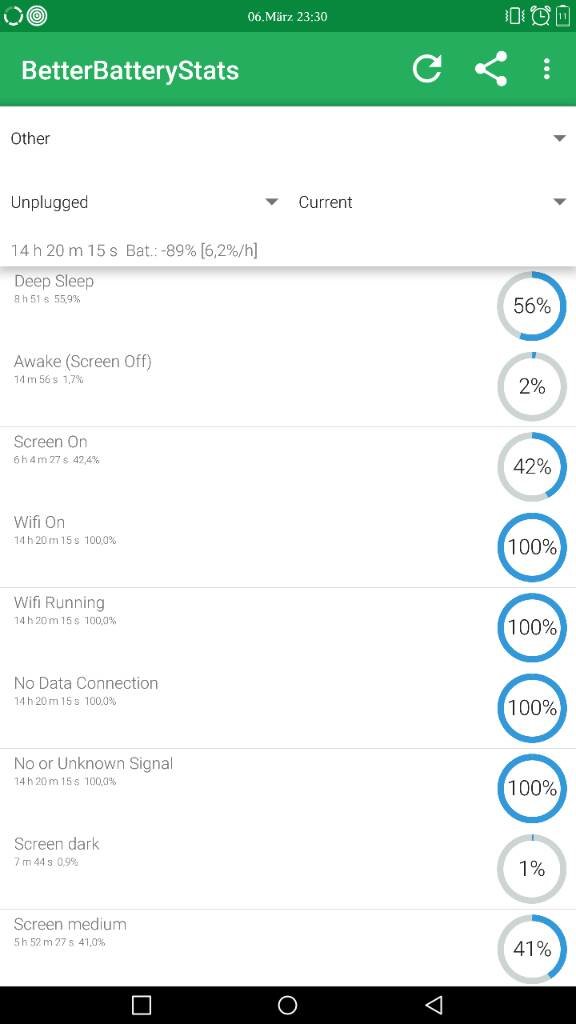
Task: Open the Other stat type dropdown
Action: point(288,138)
